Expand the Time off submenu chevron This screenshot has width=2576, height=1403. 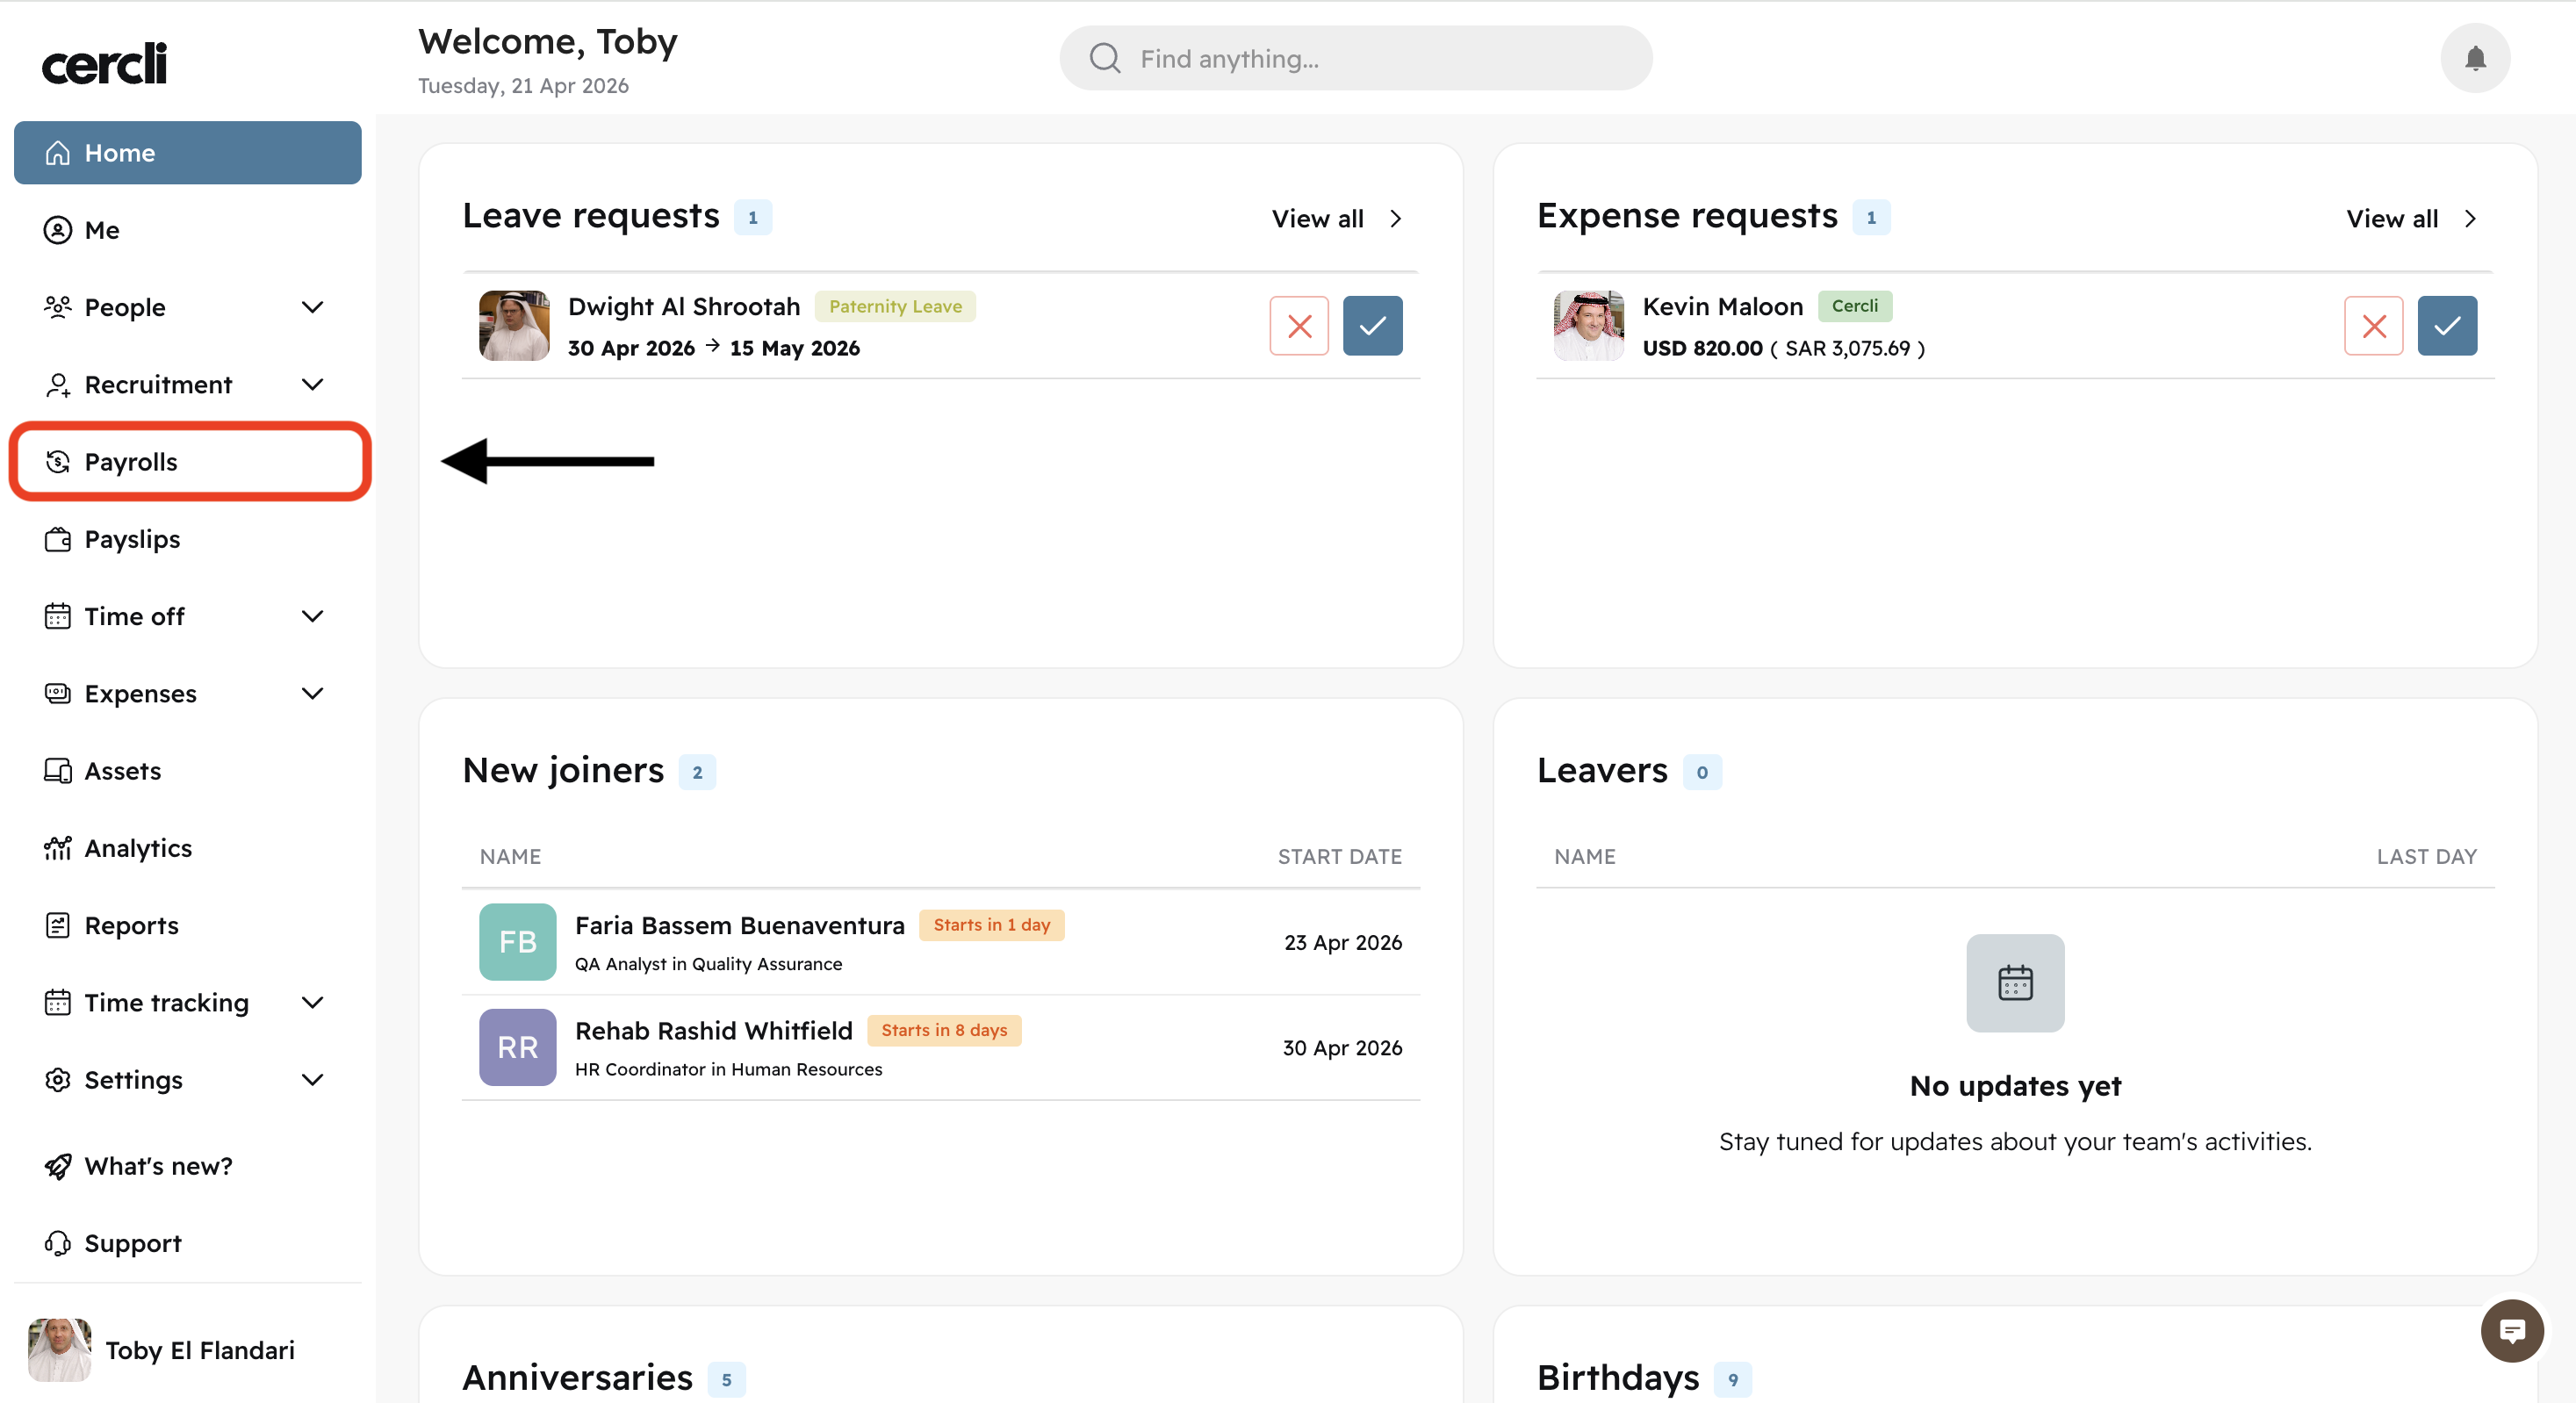[312, 616]
